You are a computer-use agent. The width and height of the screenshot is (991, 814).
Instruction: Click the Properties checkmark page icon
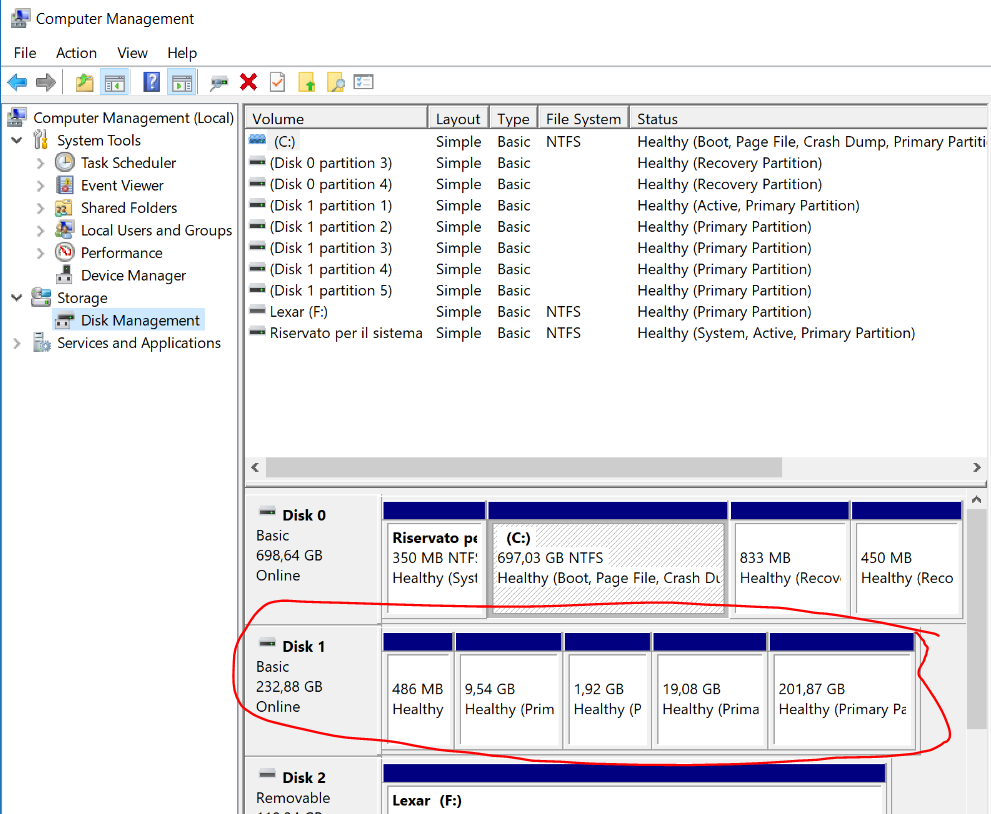(277, 82)
